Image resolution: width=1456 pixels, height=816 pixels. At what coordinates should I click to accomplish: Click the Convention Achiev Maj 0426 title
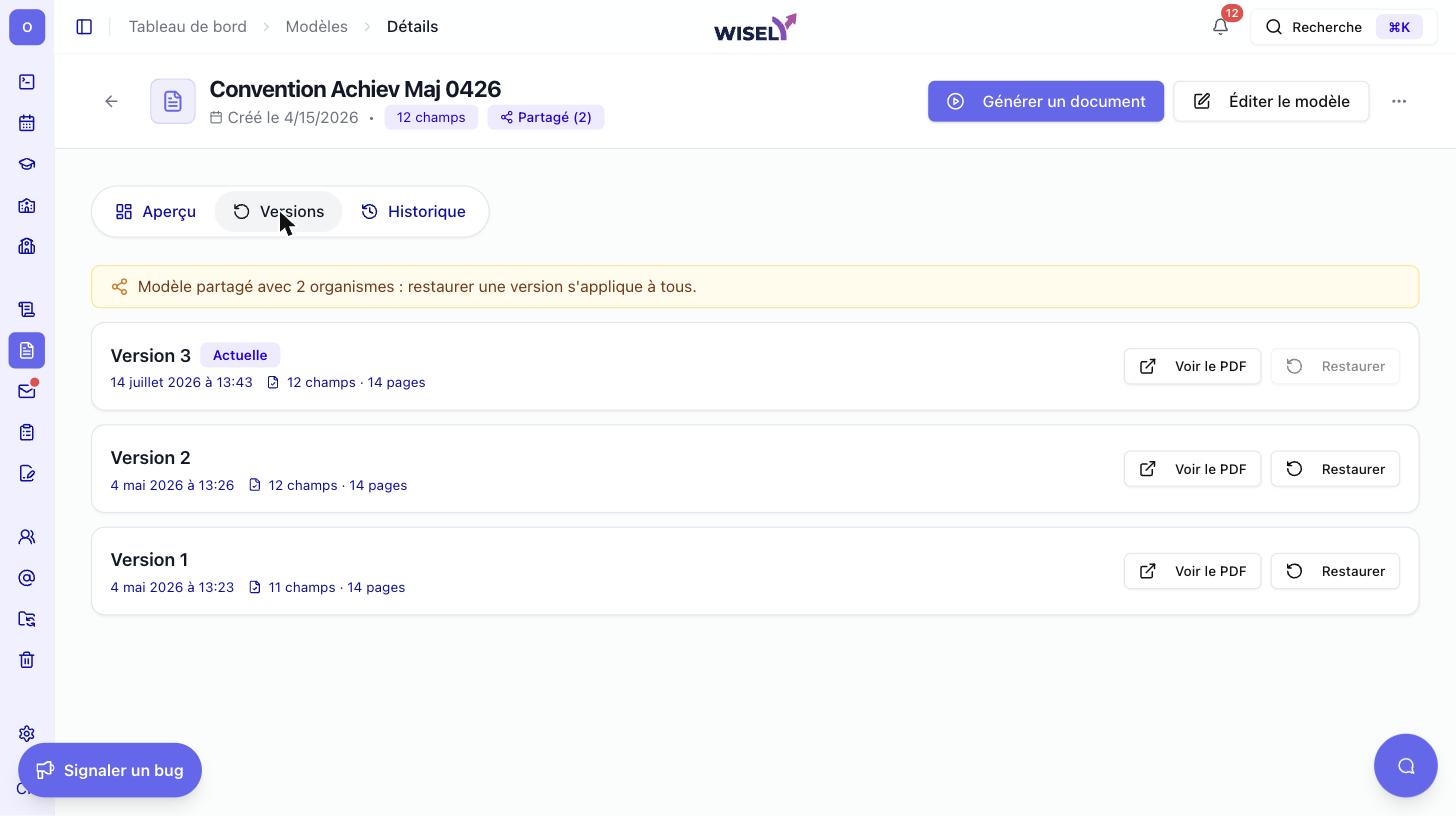(x=355, y=89)
